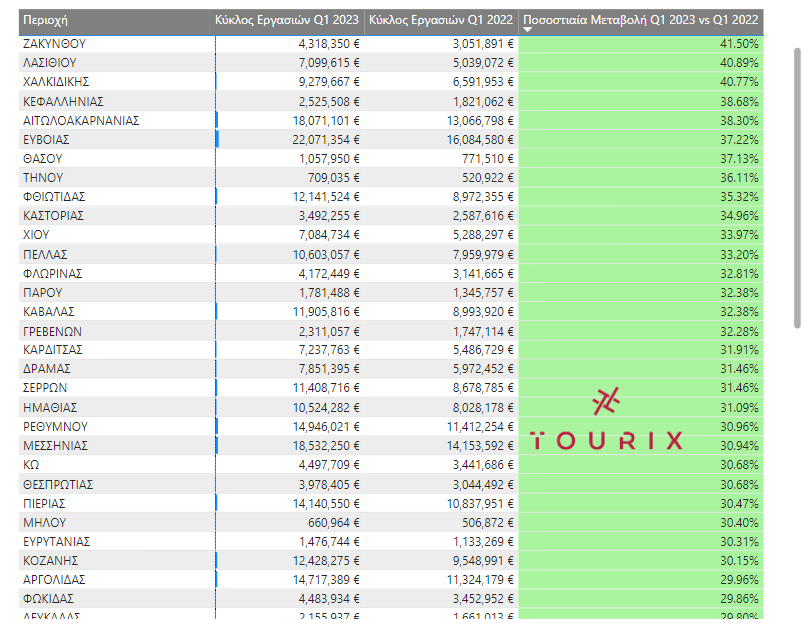
Task: Select the ΧΑΛΚΙΔΙΚΗΣ region cell
Action: 57,82
